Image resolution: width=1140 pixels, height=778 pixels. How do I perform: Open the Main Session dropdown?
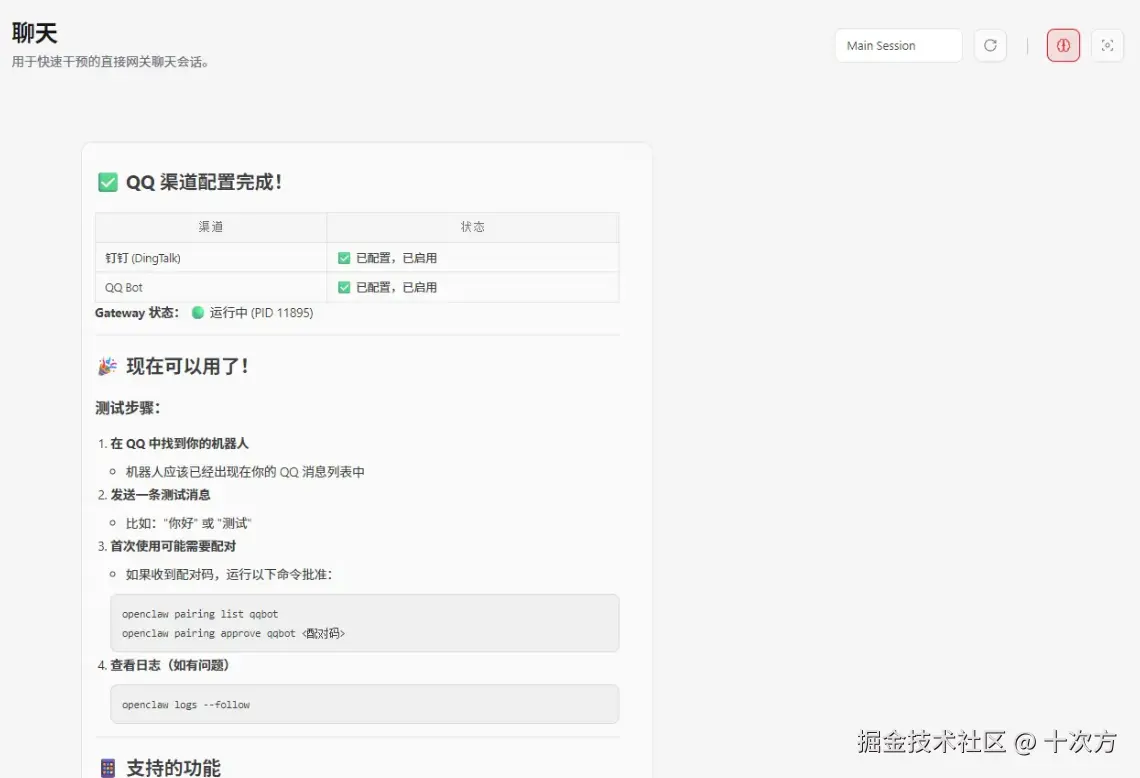pos(897,45)
